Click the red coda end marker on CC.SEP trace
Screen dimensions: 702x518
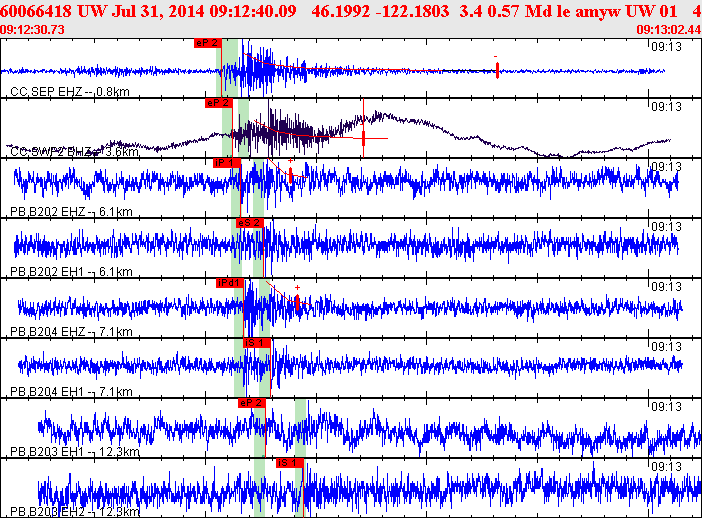click(497, 70)
